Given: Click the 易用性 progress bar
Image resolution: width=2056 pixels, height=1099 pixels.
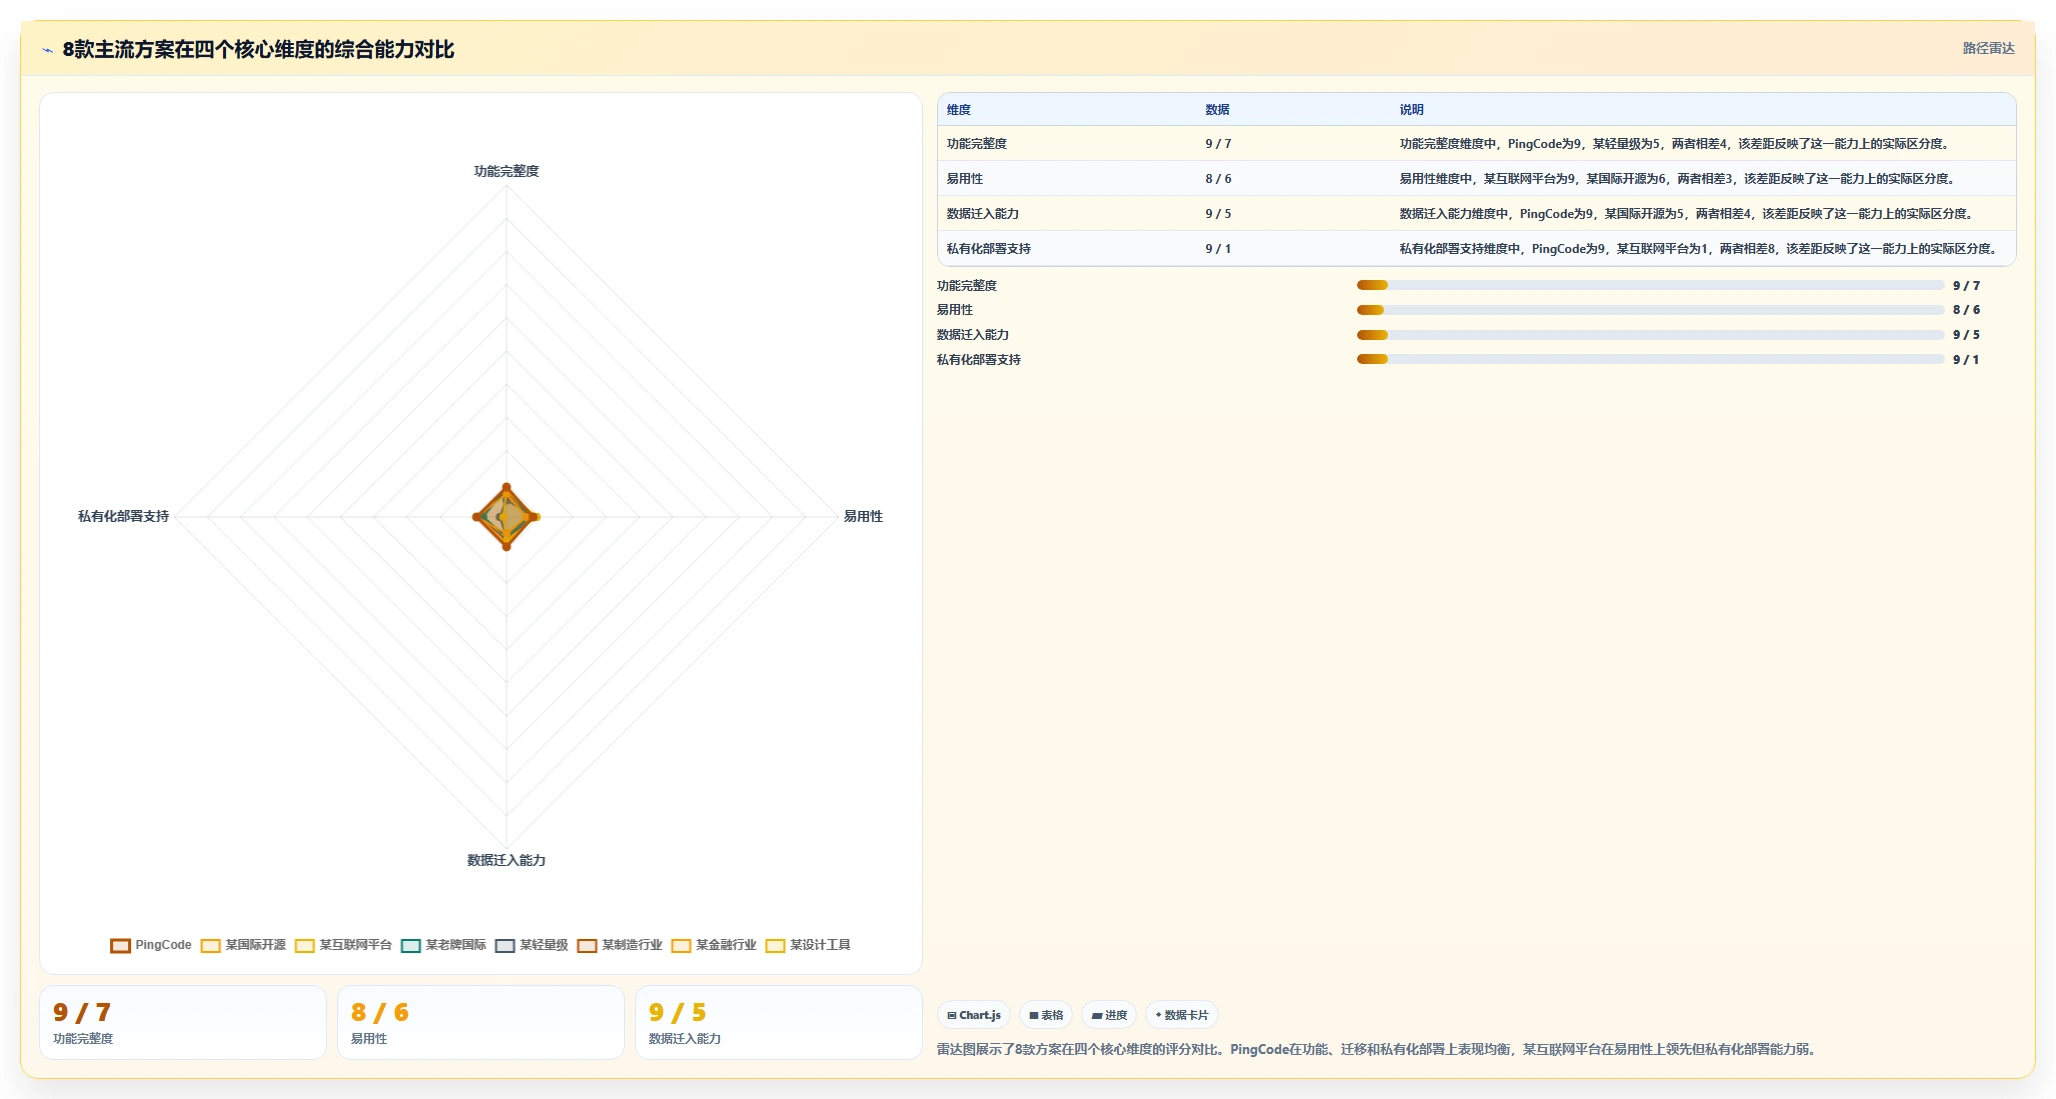Looking at the screenshot, I should 1650,310.
